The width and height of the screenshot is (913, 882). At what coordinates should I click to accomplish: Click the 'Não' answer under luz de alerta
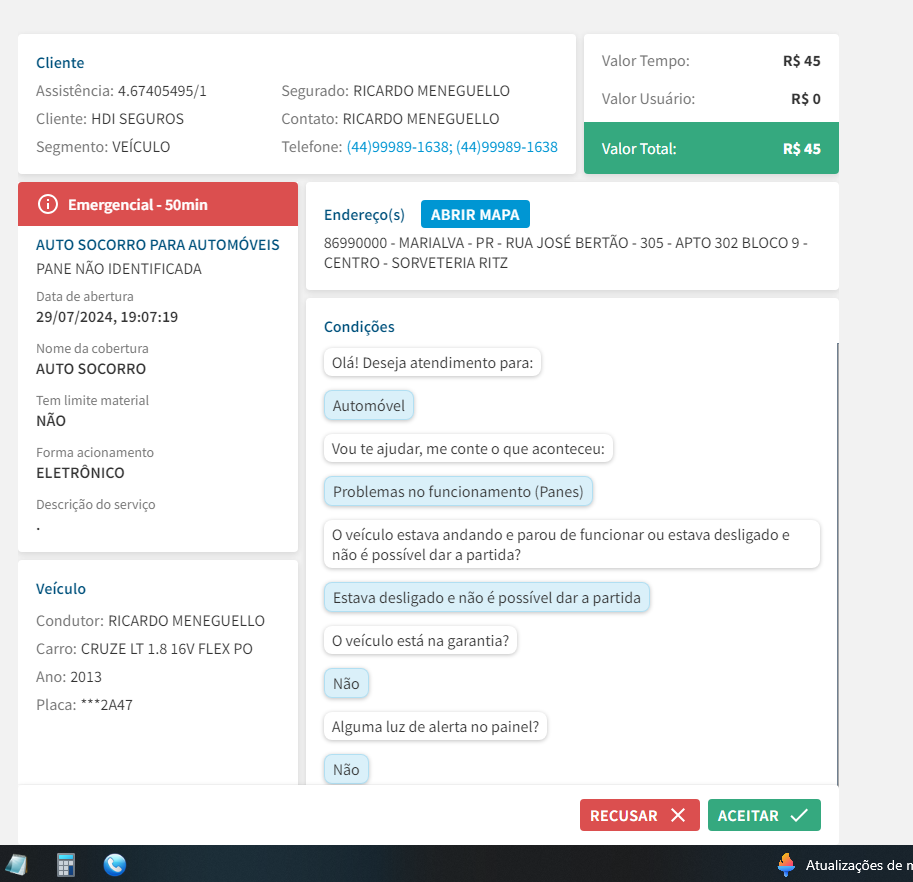click(x=346, y=769)
